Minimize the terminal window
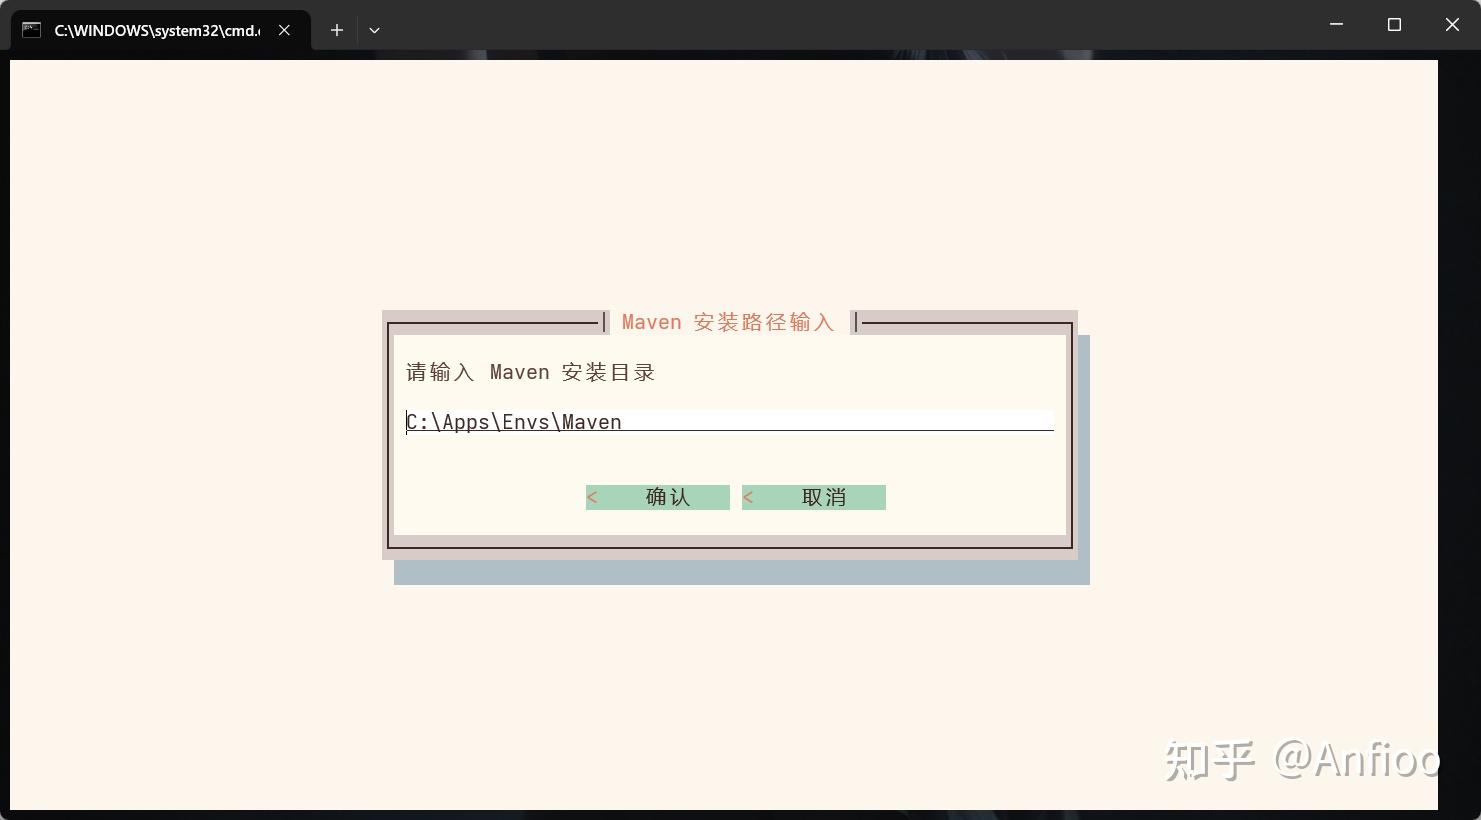 [x=1336, y=25]
